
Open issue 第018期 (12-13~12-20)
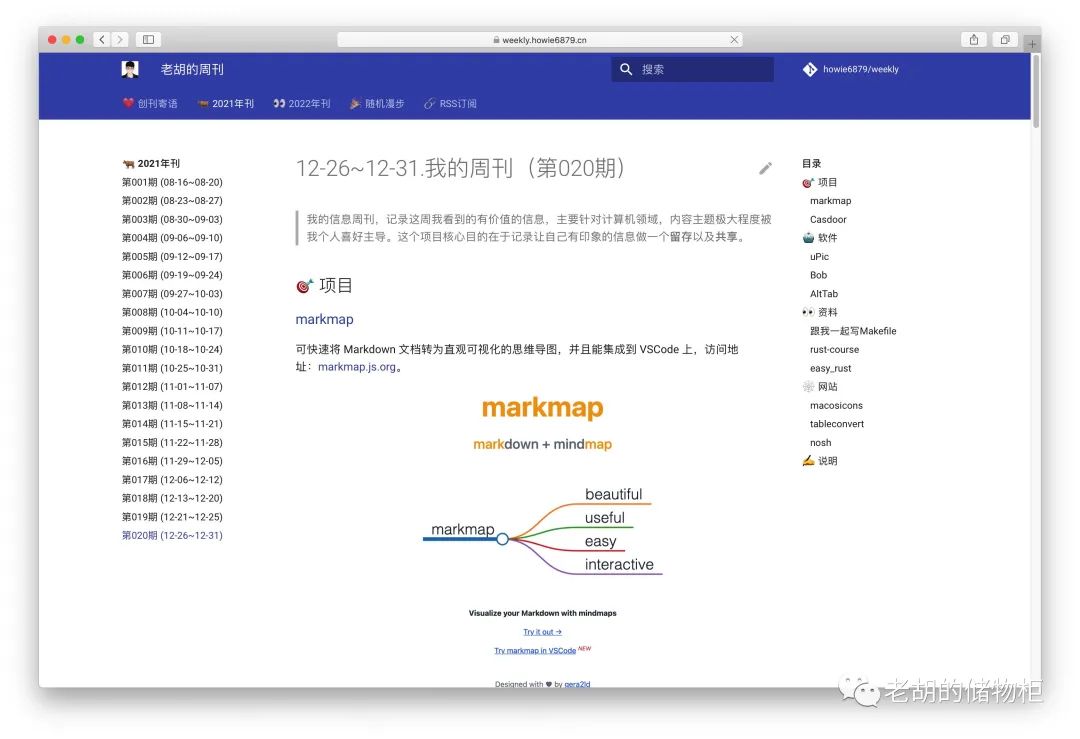(172, 498)
